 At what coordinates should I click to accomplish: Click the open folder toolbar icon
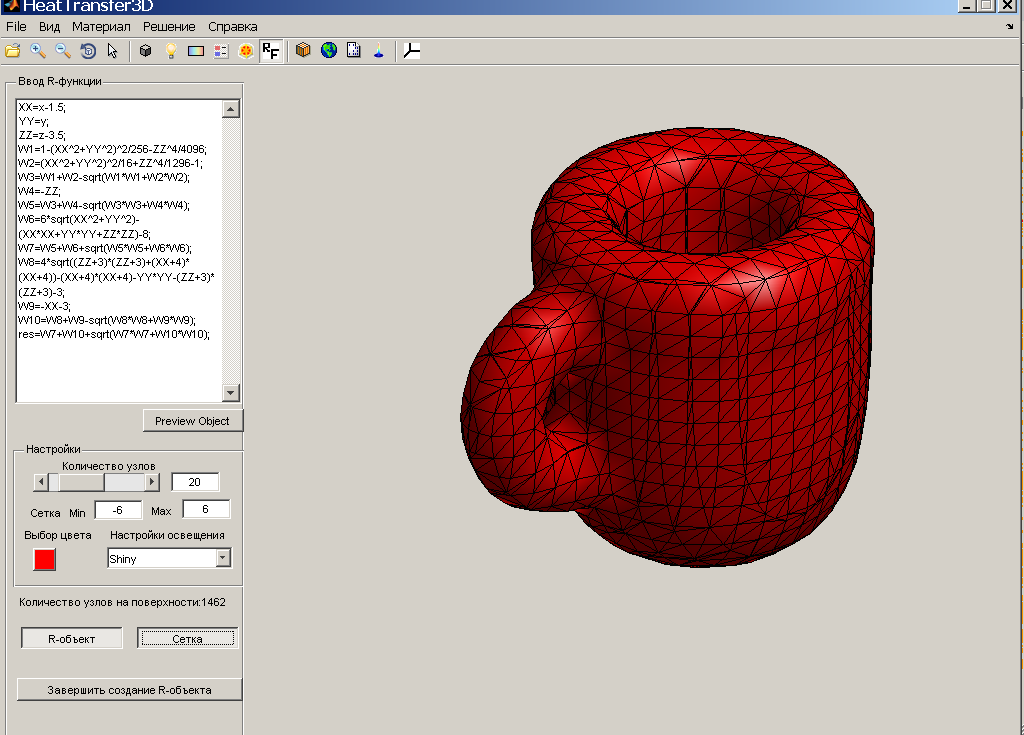tap(13, 51)
